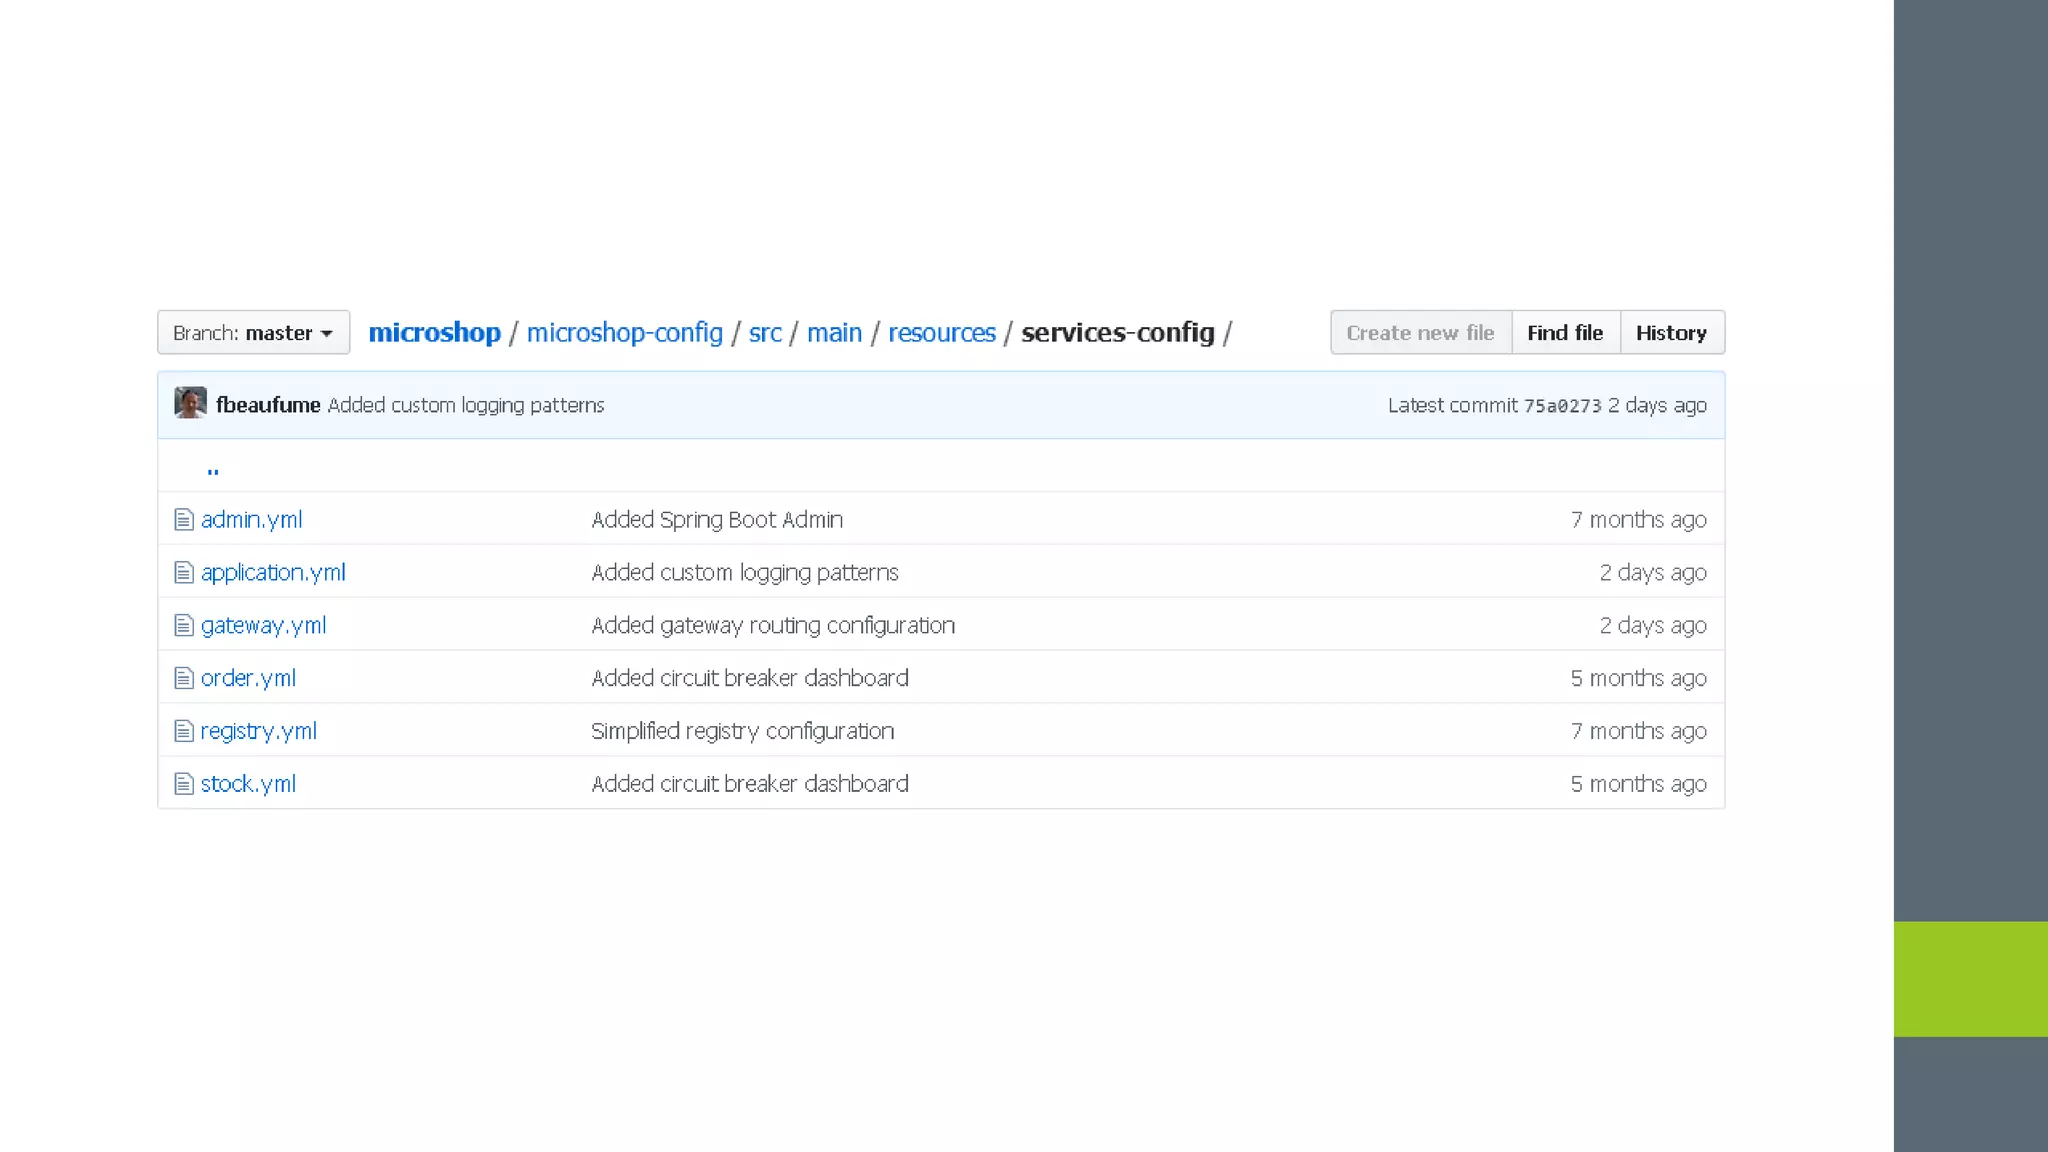Open the 'Simplified registry configuration' commit message

point(742,731)
